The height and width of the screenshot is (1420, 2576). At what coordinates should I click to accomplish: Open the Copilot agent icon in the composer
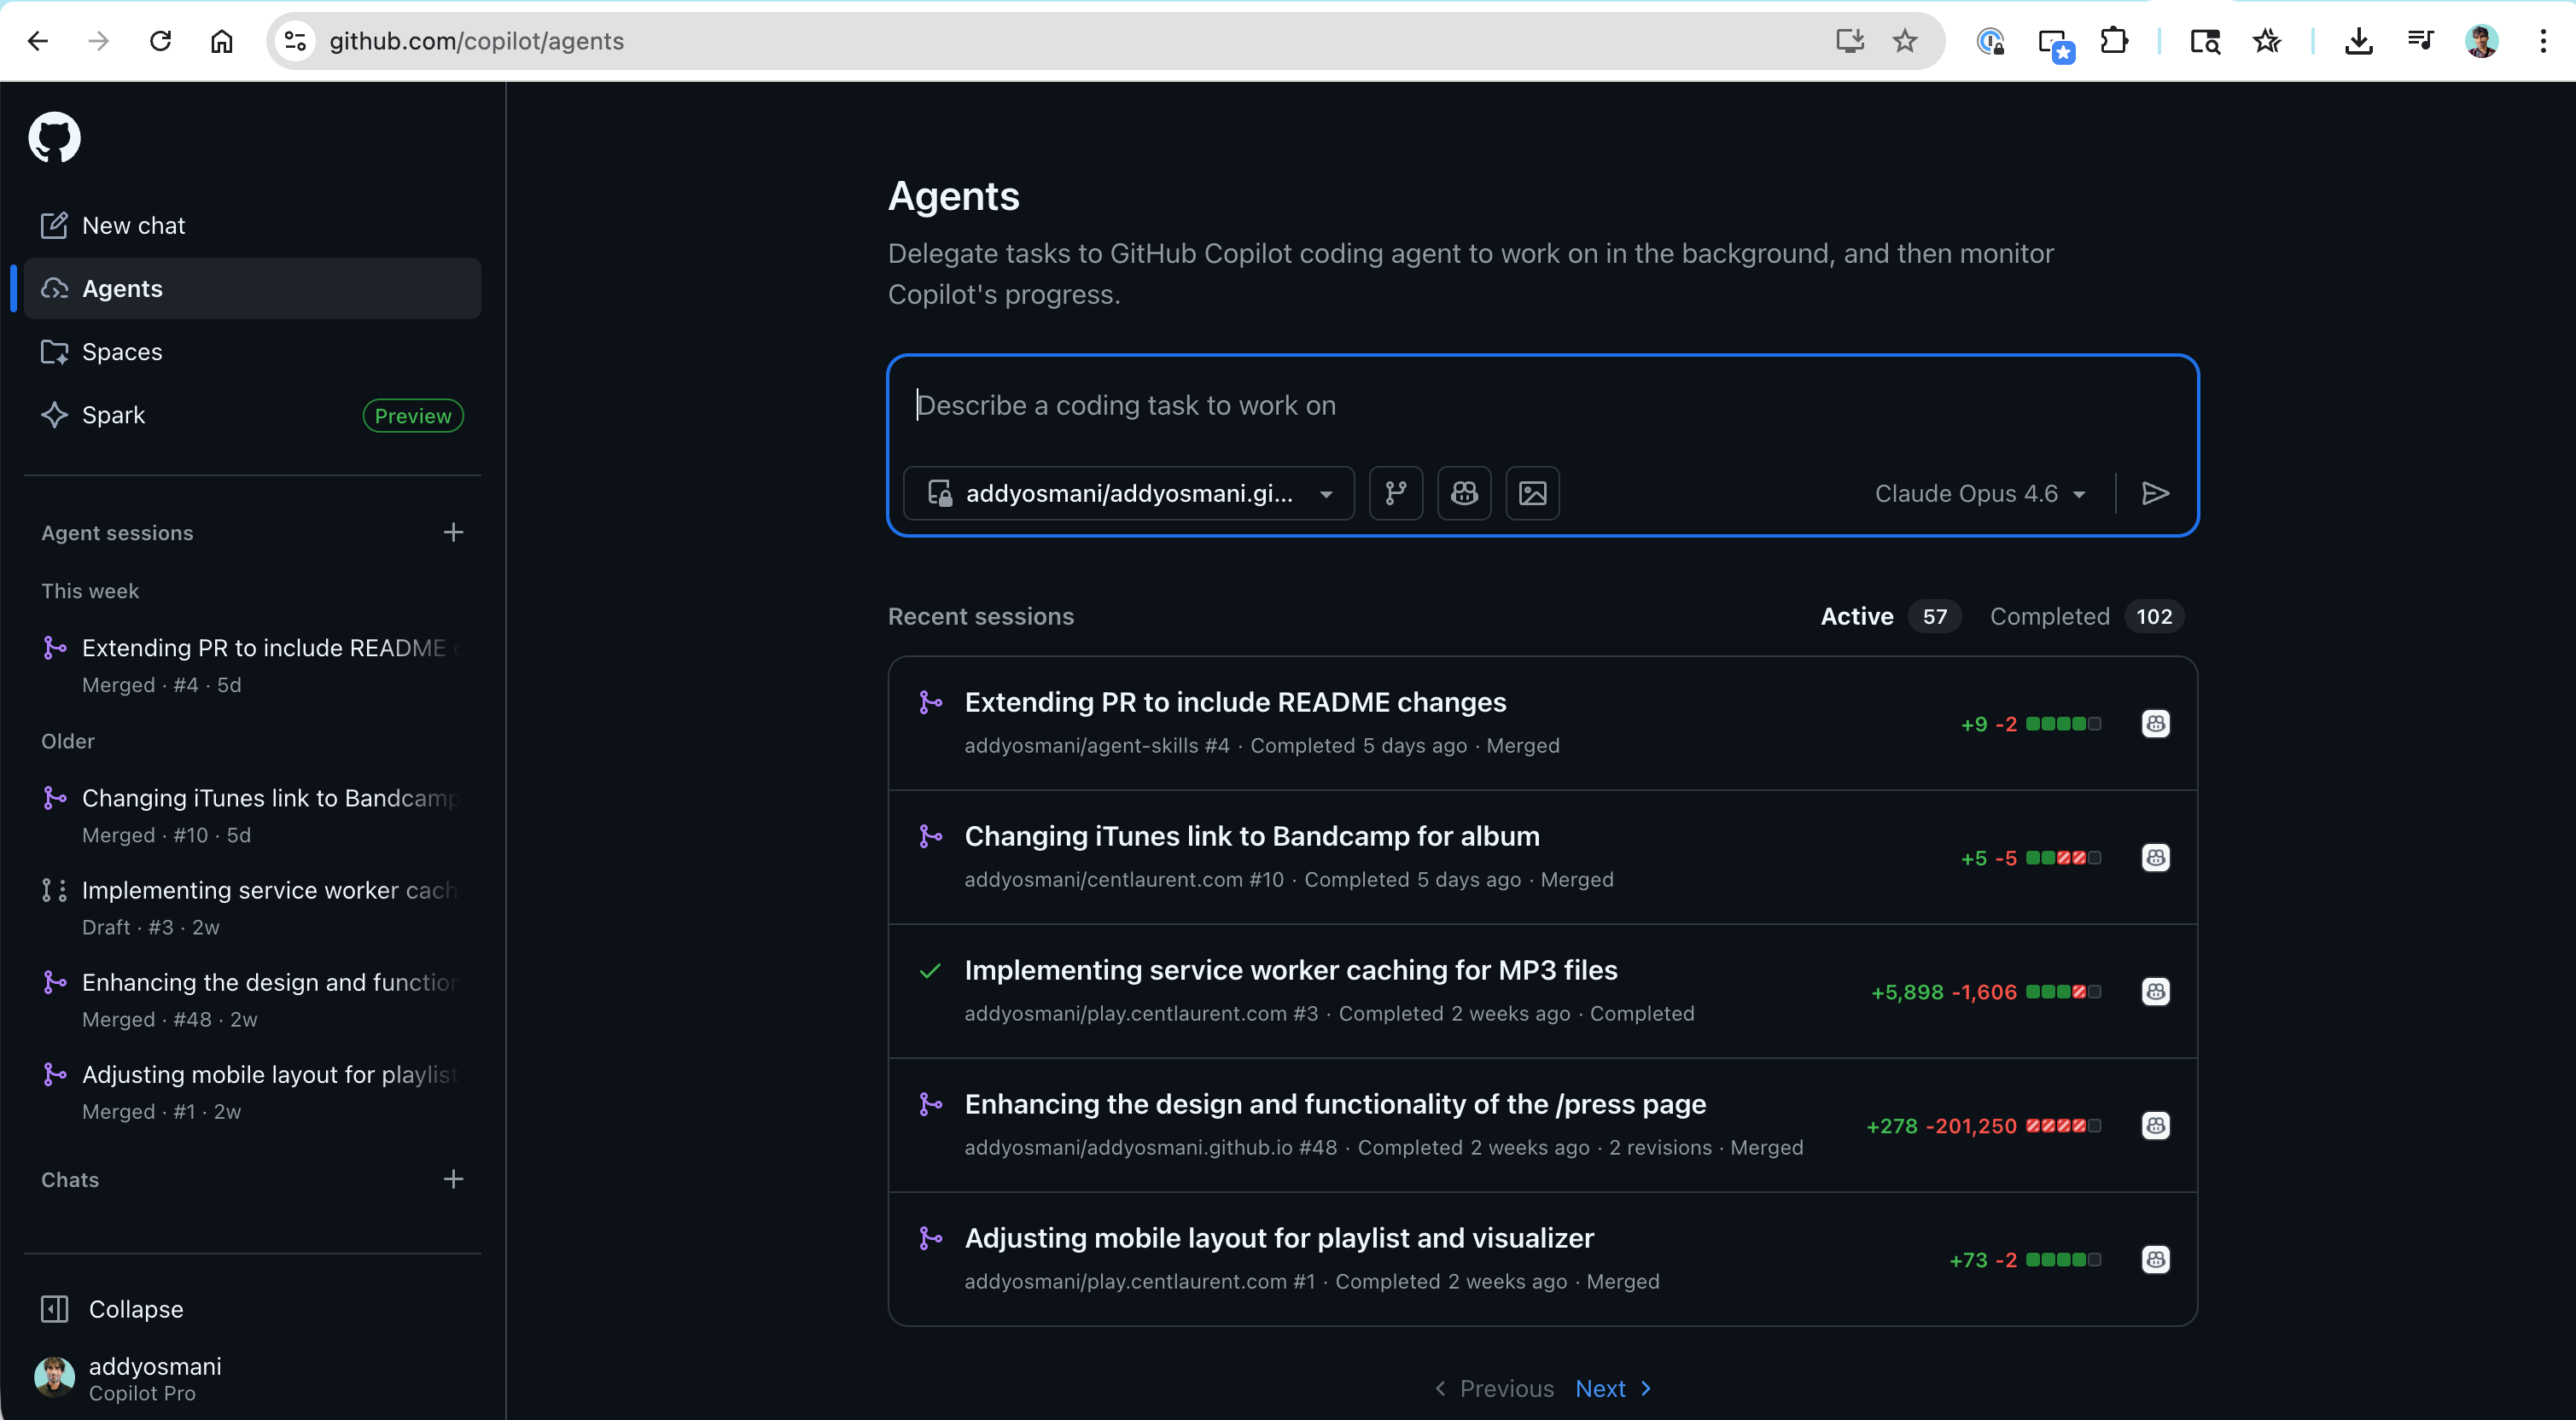click(x=1464, y=493)
